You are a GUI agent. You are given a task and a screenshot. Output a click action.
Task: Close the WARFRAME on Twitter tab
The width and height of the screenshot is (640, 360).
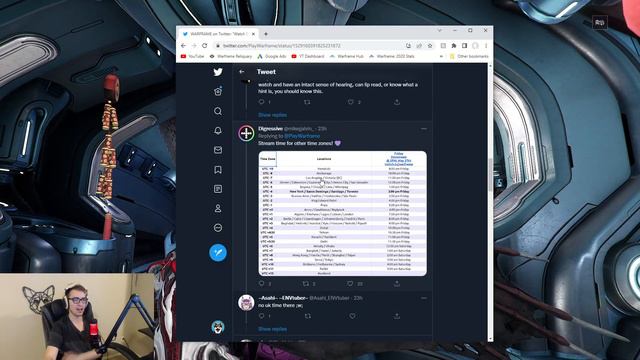coord(253,34)
